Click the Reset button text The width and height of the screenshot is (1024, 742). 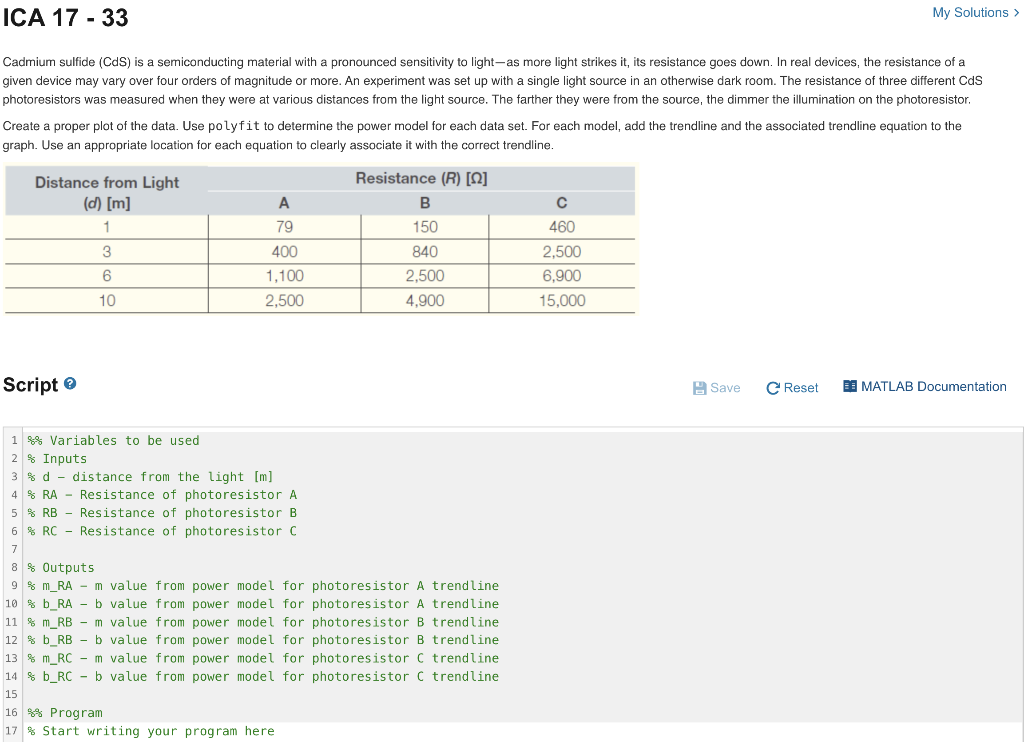pos(801,388)
